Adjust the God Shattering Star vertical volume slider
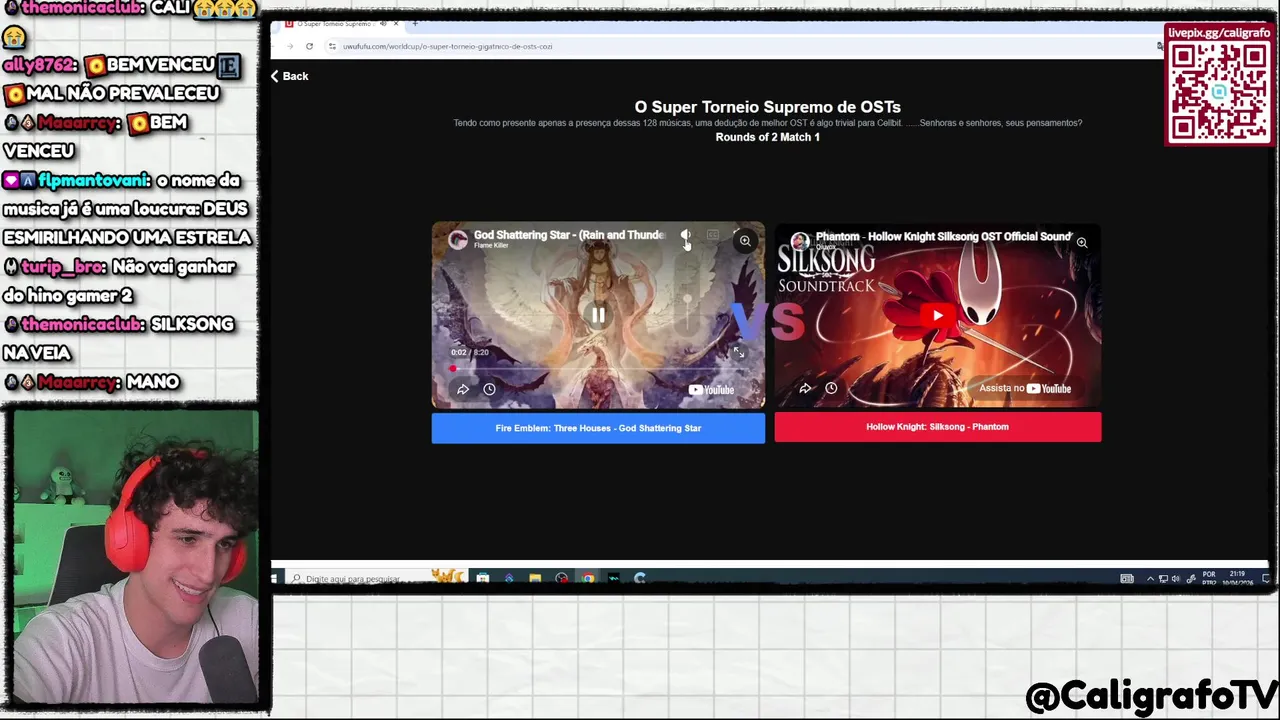The image size is (1280, 720). coord(687,295)
